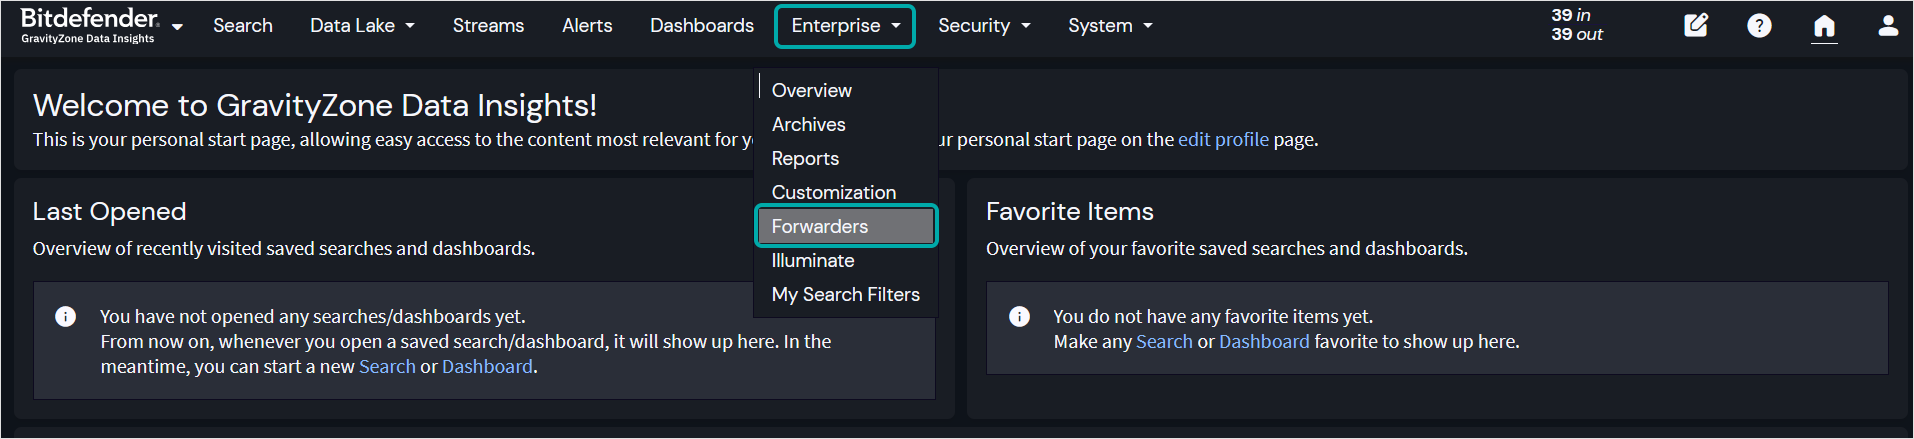The height and width of the screenshot is (439, 1914).
Task: Click the 39 in / 39 out throughput indicator
Action: (1577, 25)
